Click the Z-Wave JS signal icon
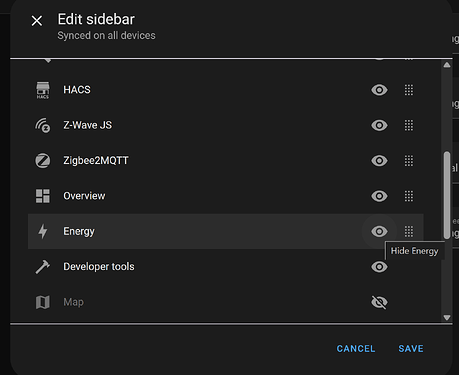The image size is (459, 375). tap(43, 125)
